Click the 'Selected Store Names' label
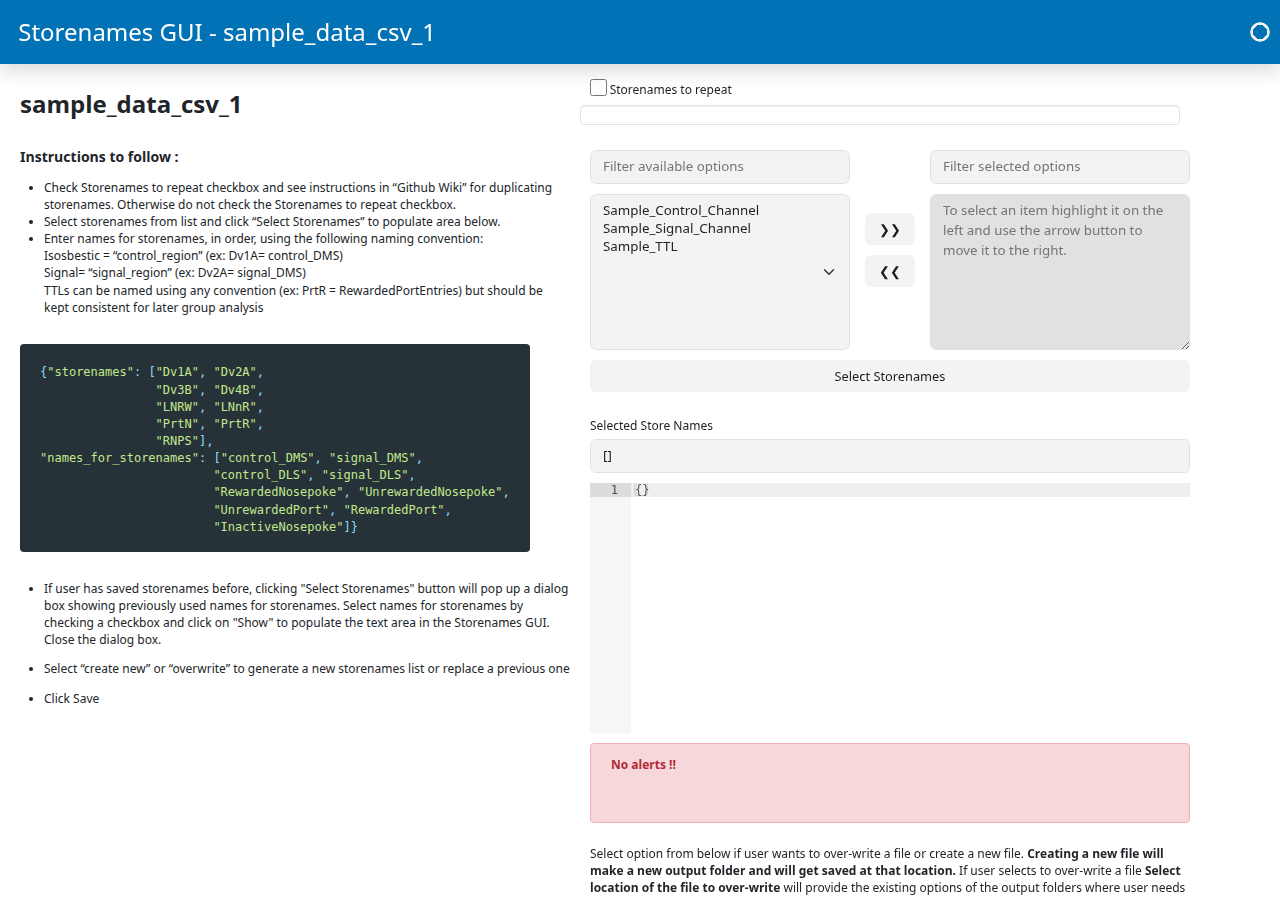 [x=651, y=425]
